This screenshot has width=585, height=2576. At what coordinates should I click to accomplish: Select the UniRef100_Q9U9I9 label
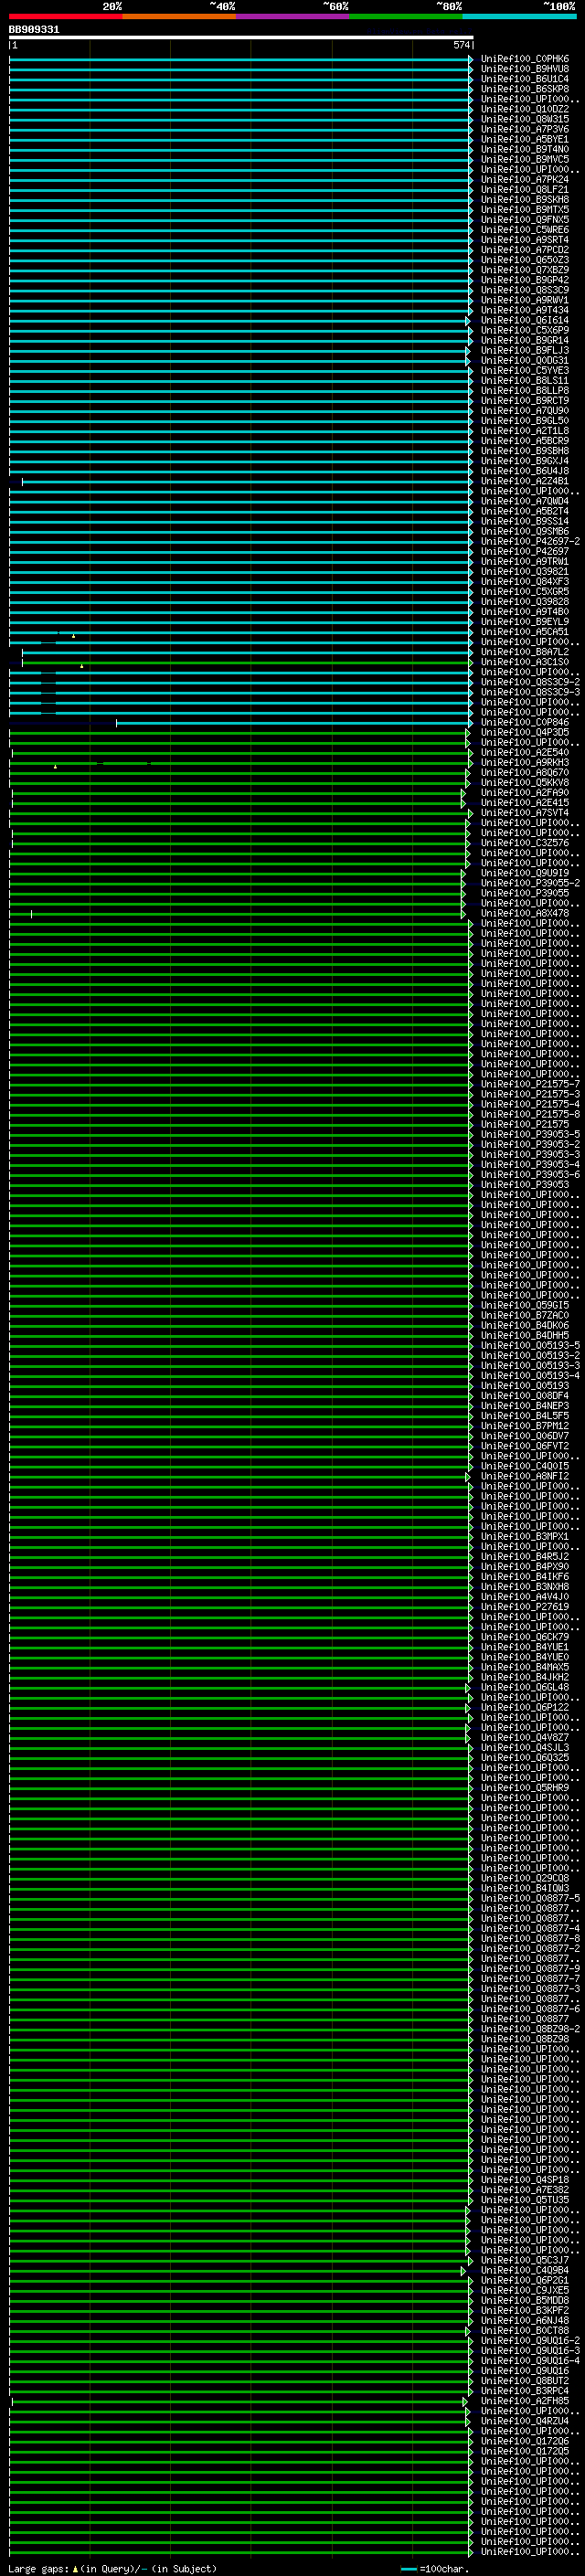(525, 873)
